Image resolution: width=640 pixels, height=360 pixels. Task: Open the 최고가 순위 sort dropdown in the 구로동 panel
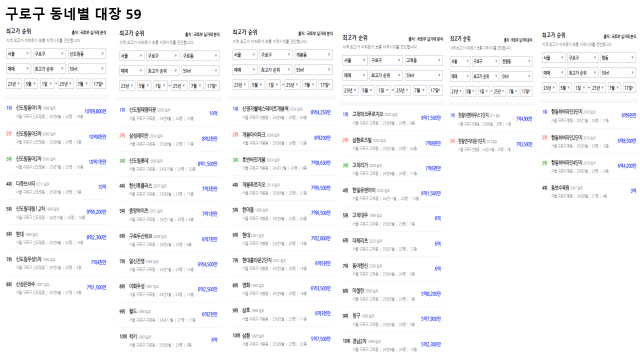(162, 71)
